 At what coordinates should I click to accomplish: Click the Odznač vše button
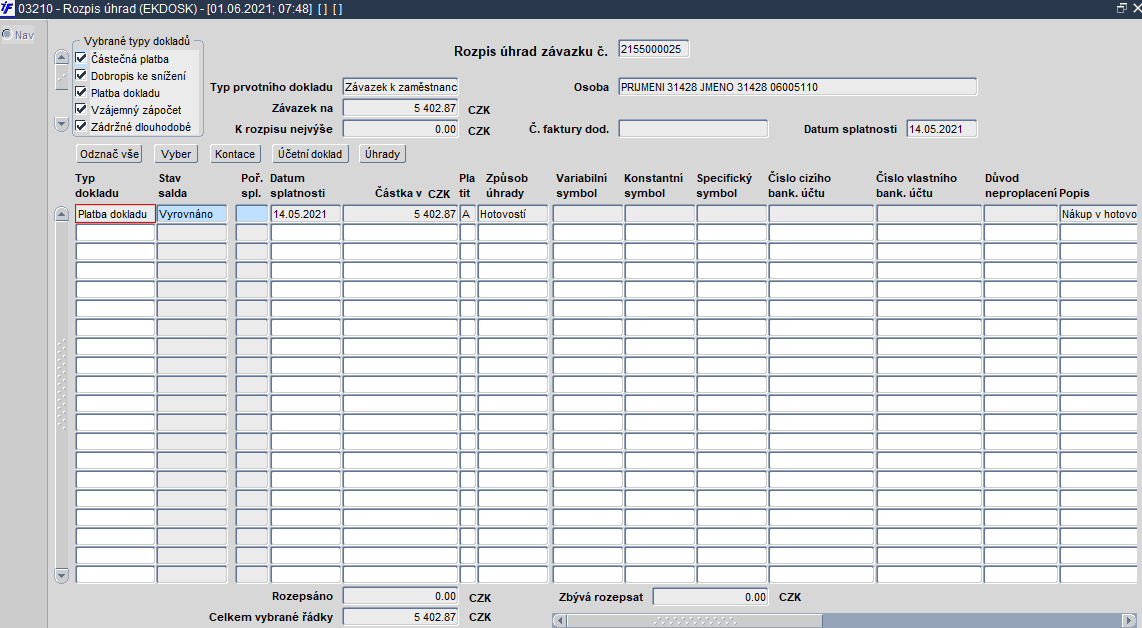pos(109,154)
